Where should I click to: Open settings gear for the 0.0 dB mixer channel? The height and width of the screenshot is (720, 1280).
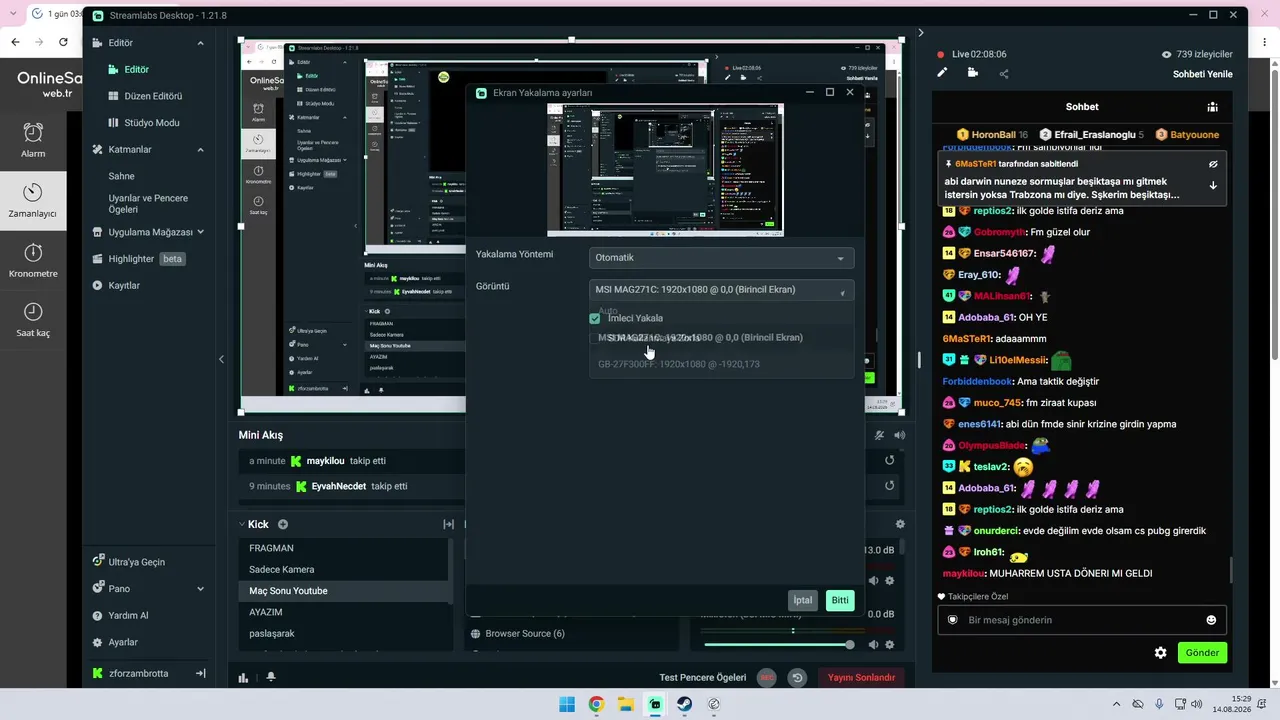click(x=890, y=644)
